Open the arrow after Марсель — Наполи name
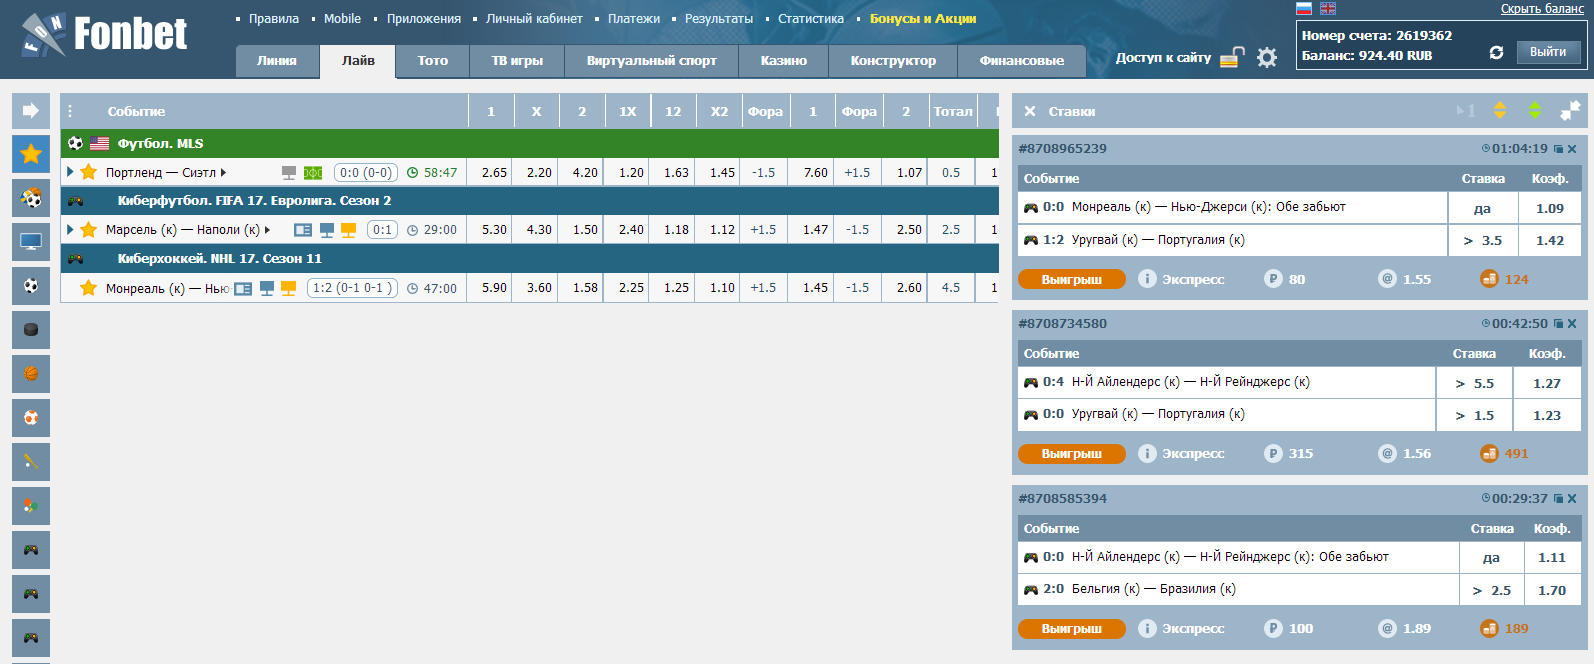 point(268,230)
